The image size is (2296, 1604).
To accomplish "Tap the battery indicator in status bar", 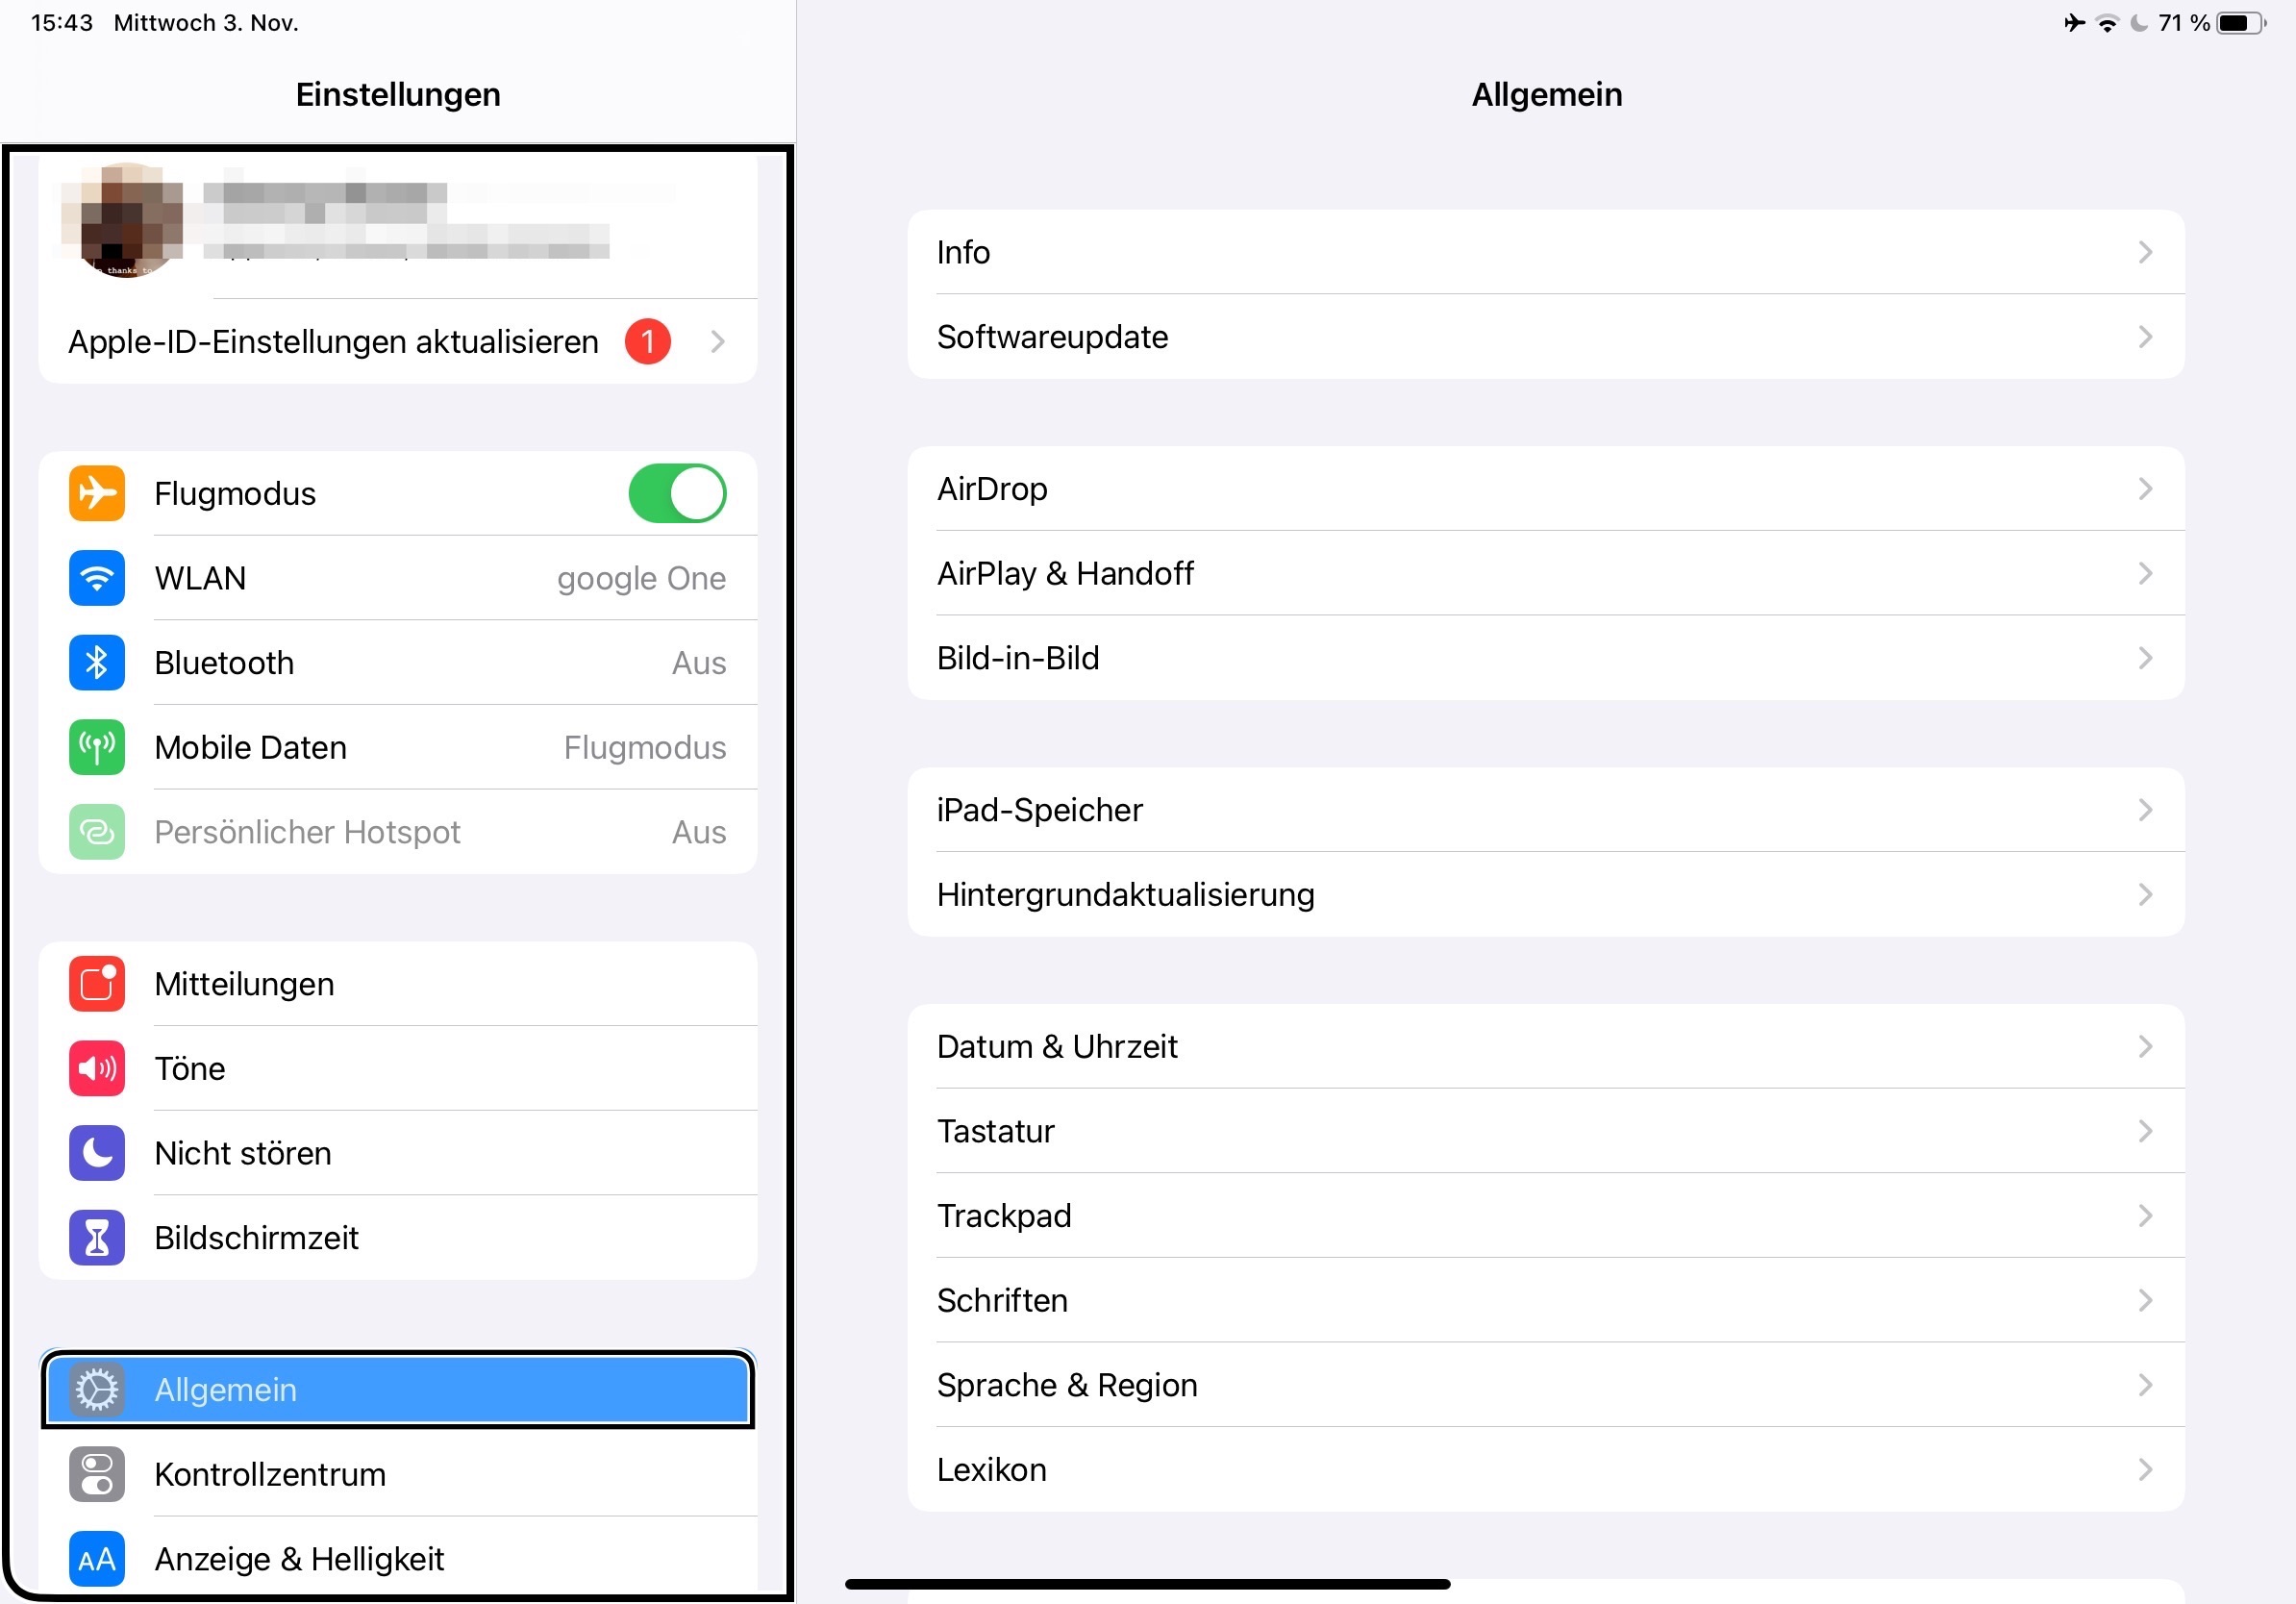I will point(2239,23).
